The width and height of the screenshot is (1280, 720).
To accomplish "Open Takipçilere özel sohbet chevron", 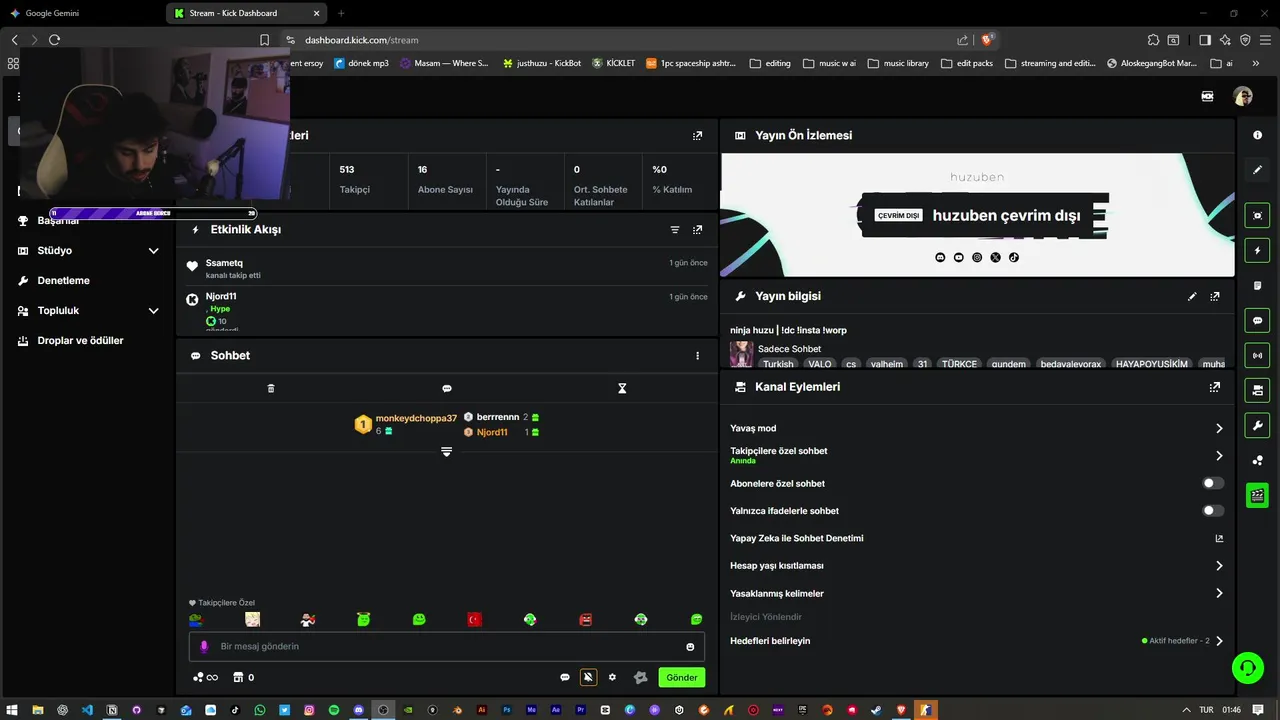I will 1219,455.
